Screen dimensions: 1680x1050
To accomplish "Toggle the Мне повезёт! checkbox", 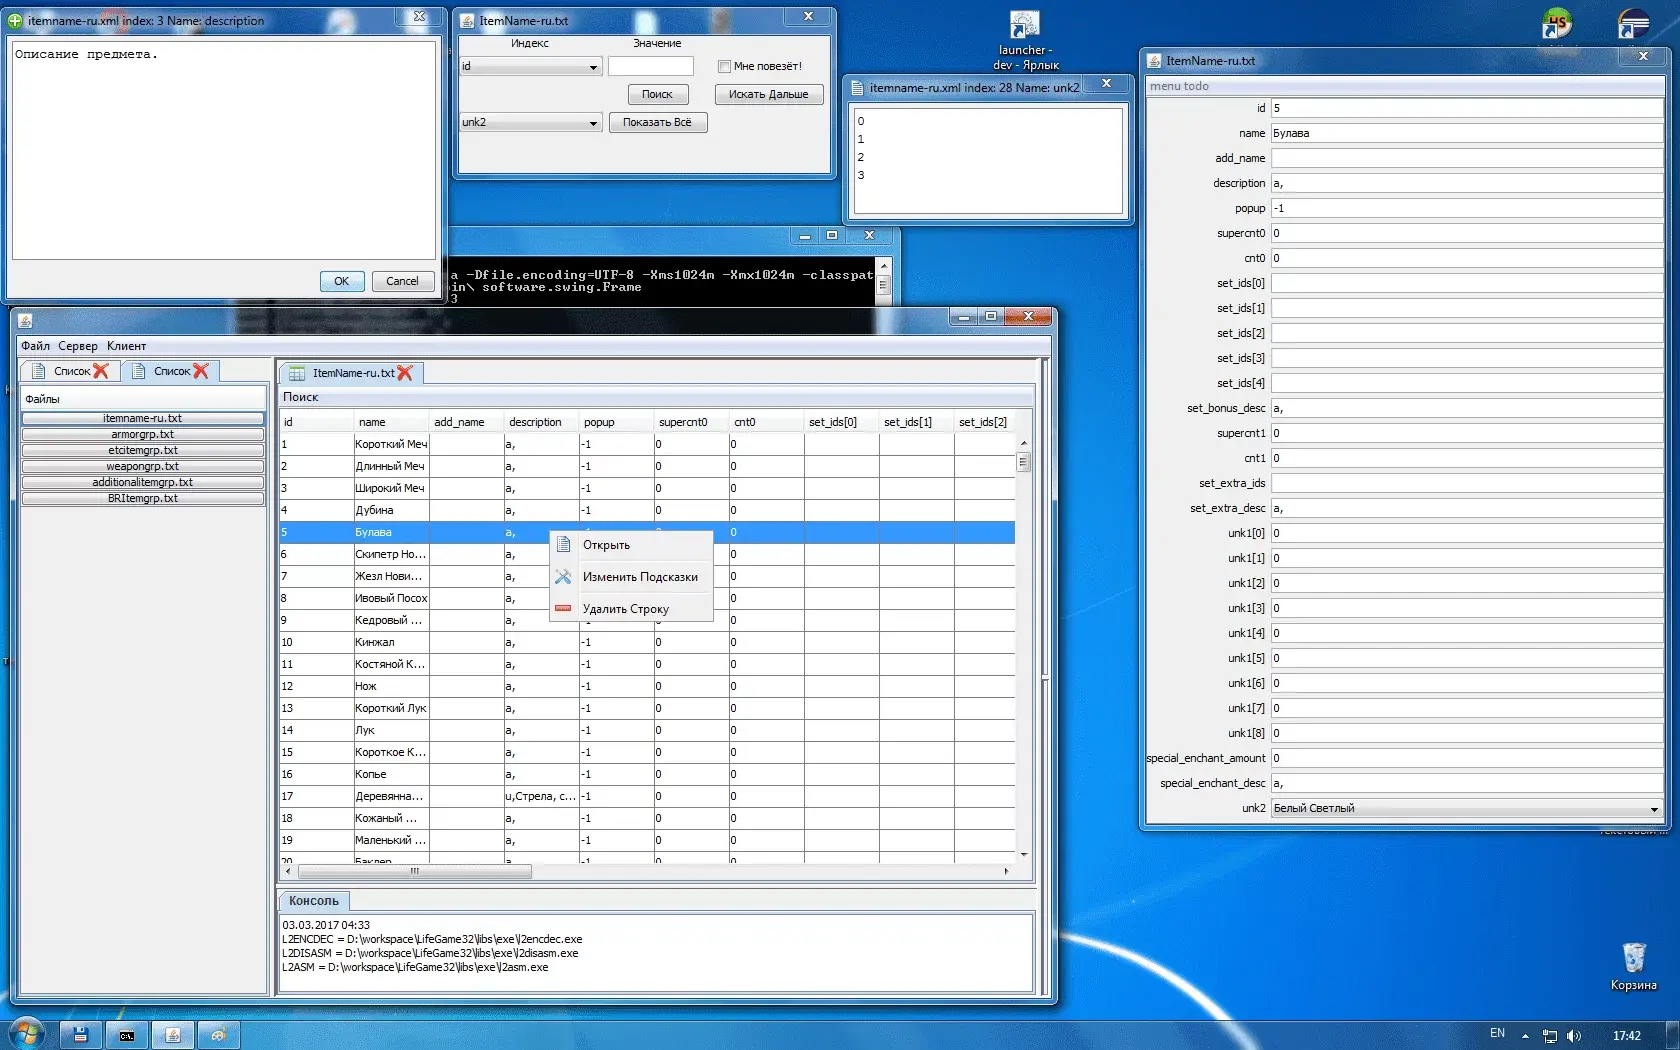I will coord(724,66).
